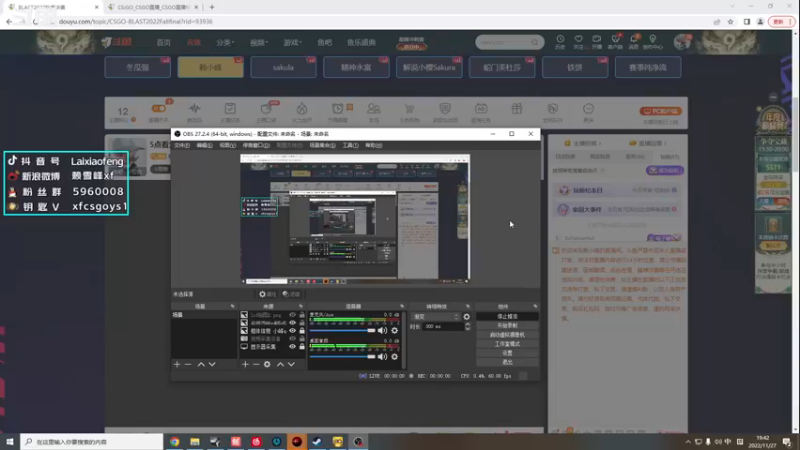800x450 pixels.
Task: Expand the 游戏 dropdown in Douyu header
Action: pos(292,42)
